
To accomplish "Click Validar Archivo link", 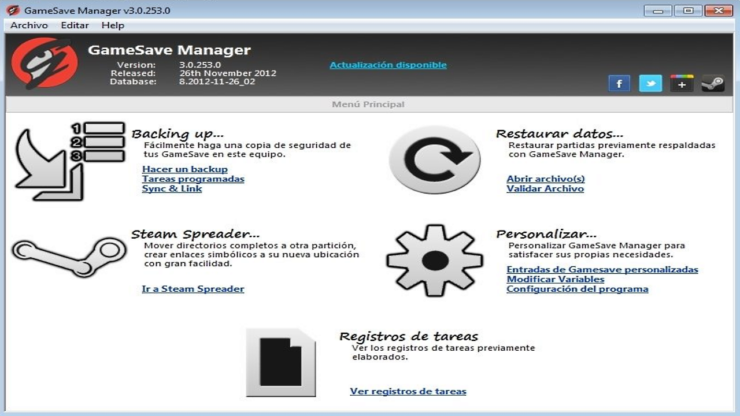I will click(x=545, y=188).
